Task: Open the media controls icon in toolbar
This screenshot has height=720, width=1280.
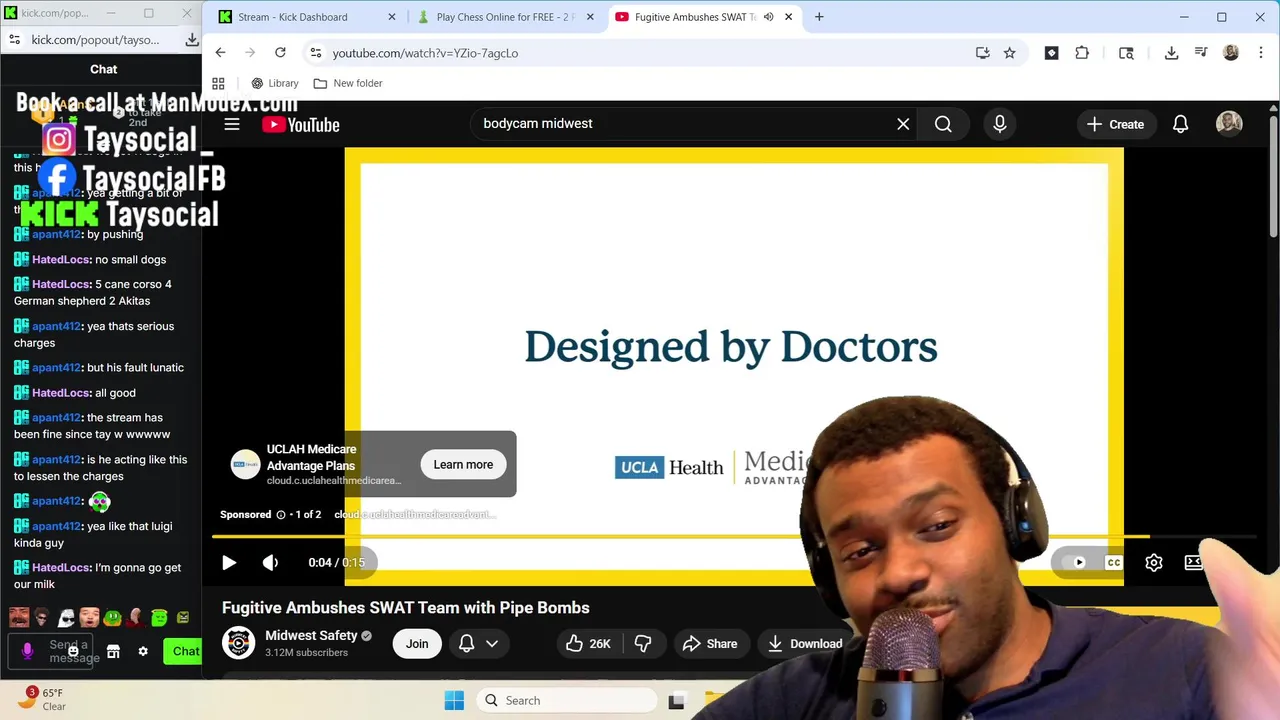Action: click(x=1201, y=53)
